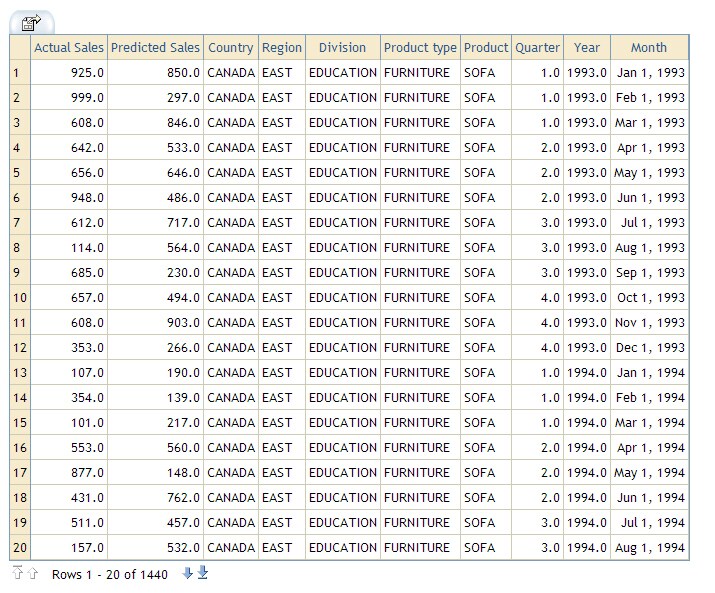
Task: Select Actual Sales cell 948.0
Action: (69, 198)
